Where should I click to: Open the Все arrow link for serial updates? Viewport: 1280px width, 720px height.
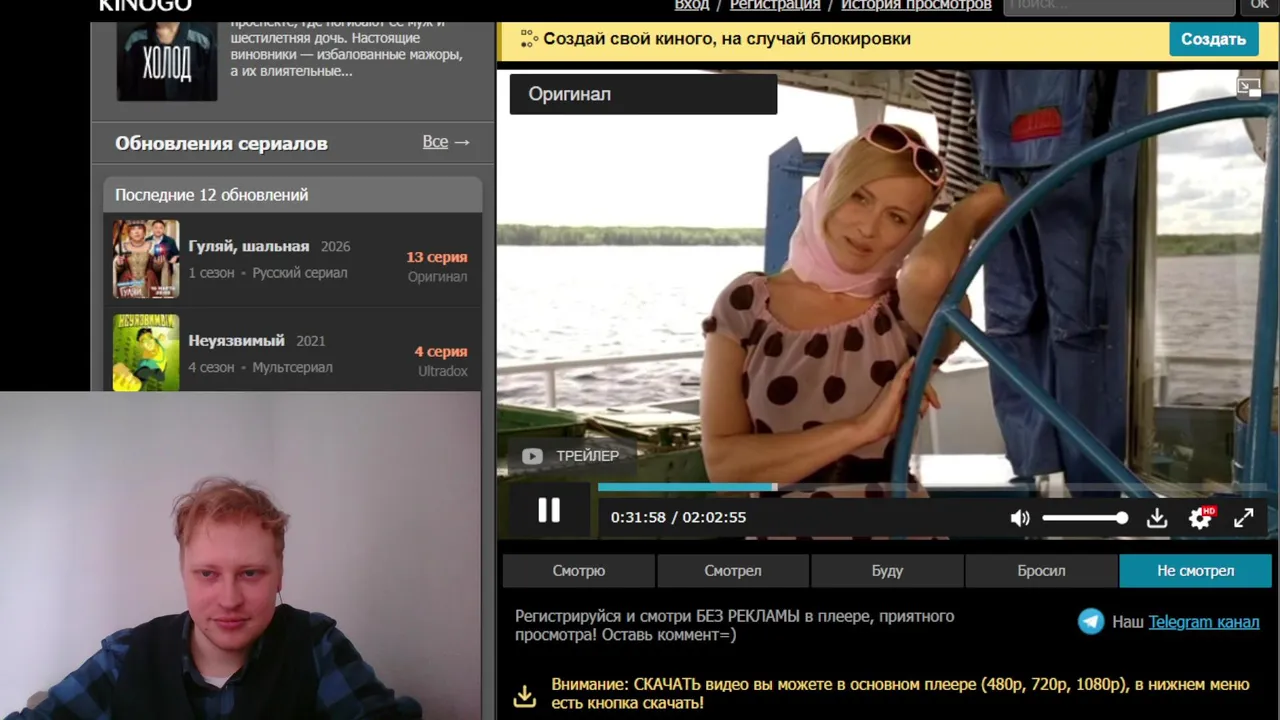click(x=446, y=142)
